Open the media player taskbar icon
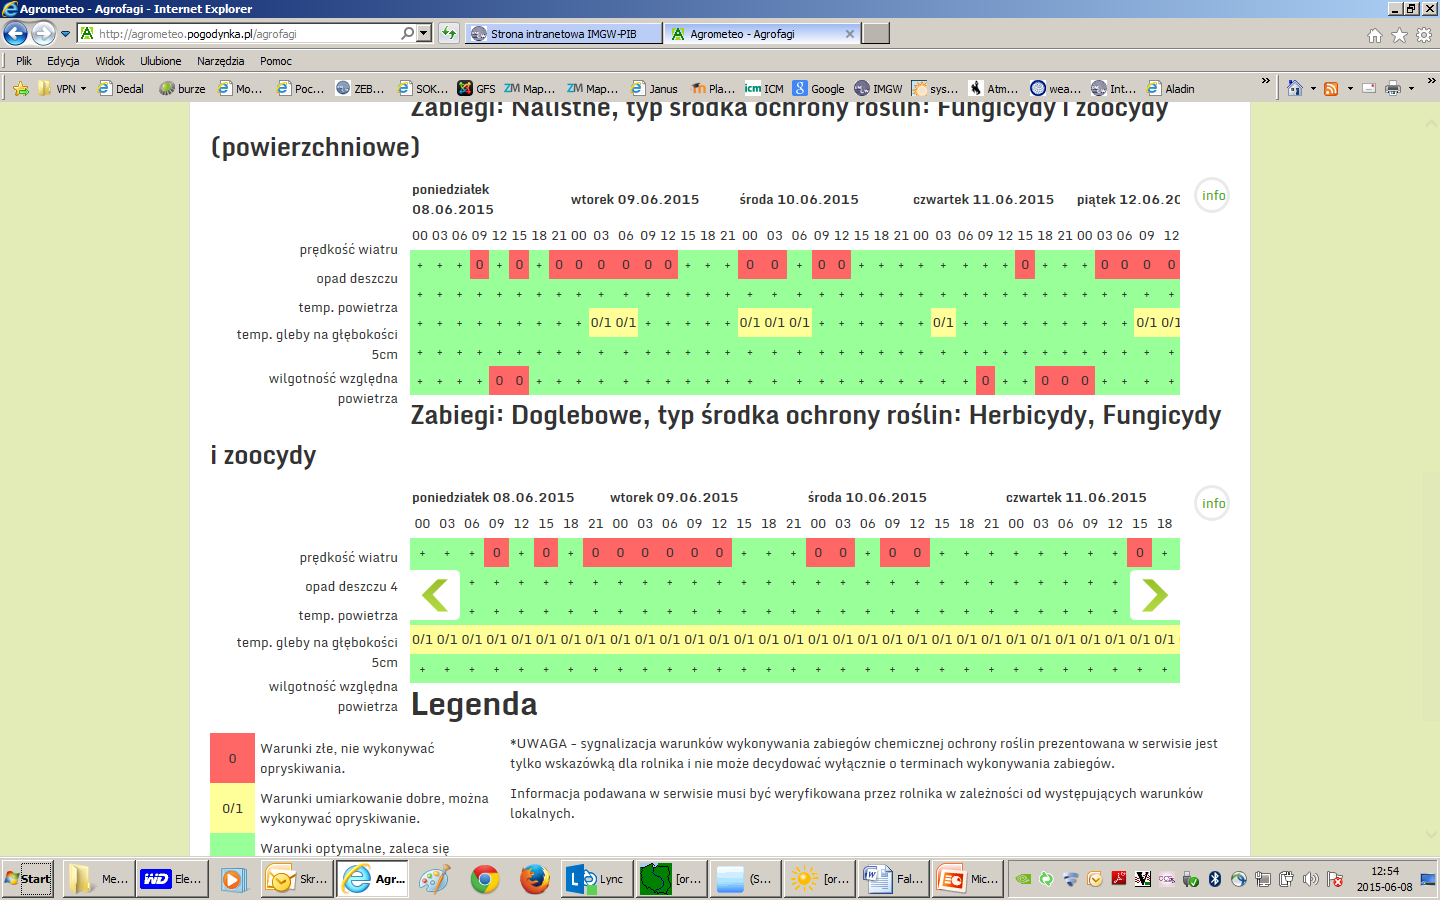The height and width of the screenshot is (900, 1440). pos(232,879)
